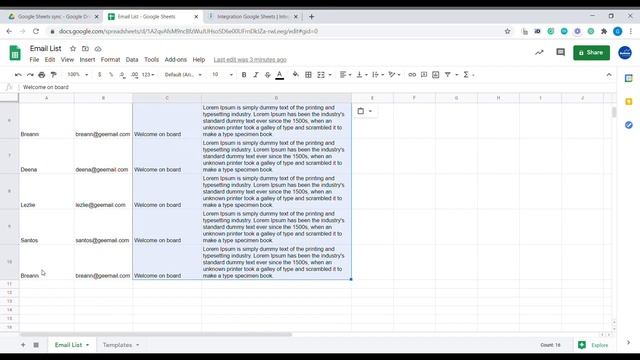
Task: Move the document to a folder
Action: pyautogui.click(x=85, y=49)
